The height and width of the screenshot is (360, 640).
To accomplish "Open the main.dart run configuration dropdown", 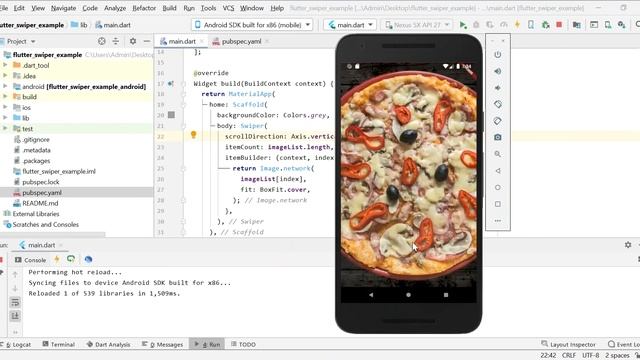I will click(350, 25).
